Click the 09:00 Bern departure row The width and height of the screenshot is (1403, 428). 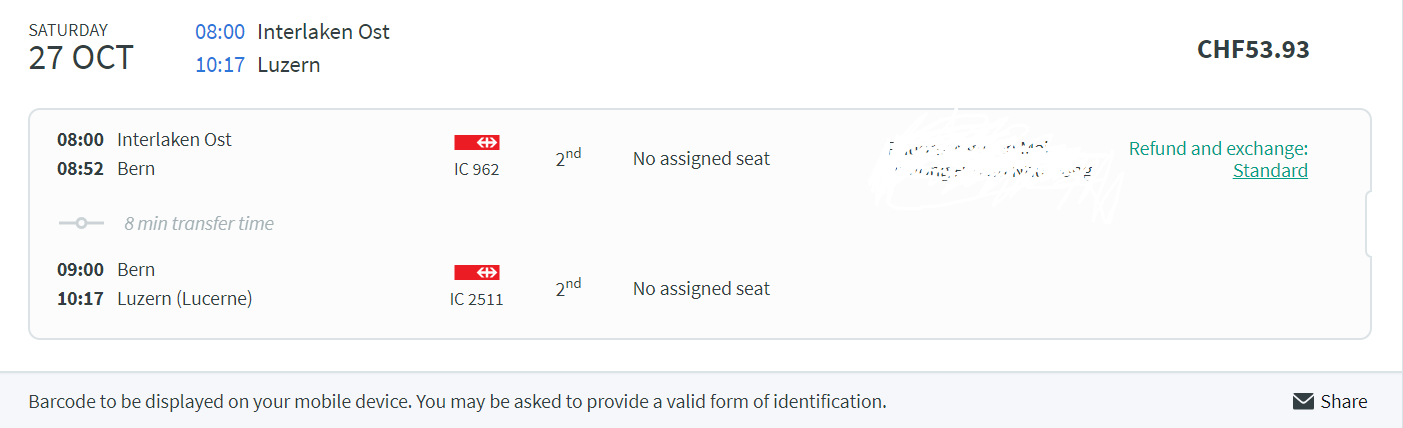[x=106, y=270]
